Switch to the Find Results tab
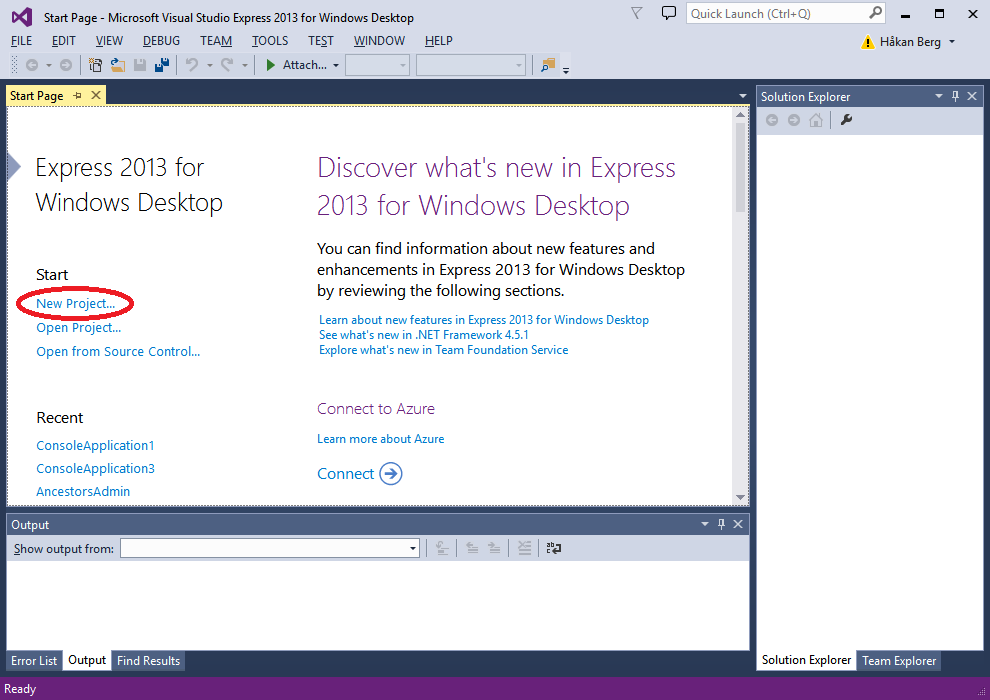The image size is (990, 700). coord(148,660)
